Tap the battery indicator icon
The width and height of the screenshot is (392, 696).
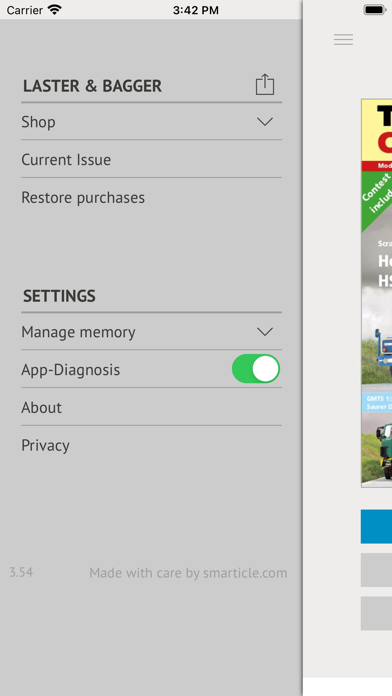375,10
